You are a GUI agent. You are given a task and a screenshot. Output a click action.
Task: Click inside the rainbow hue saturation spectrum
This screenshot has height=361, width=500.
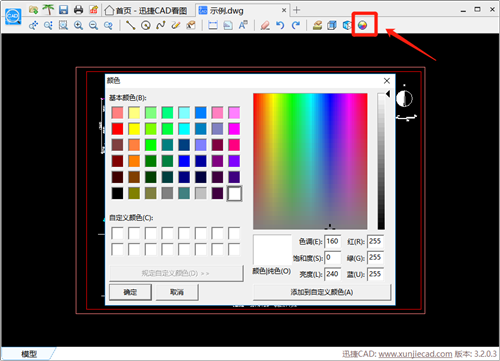click(310, 161)
